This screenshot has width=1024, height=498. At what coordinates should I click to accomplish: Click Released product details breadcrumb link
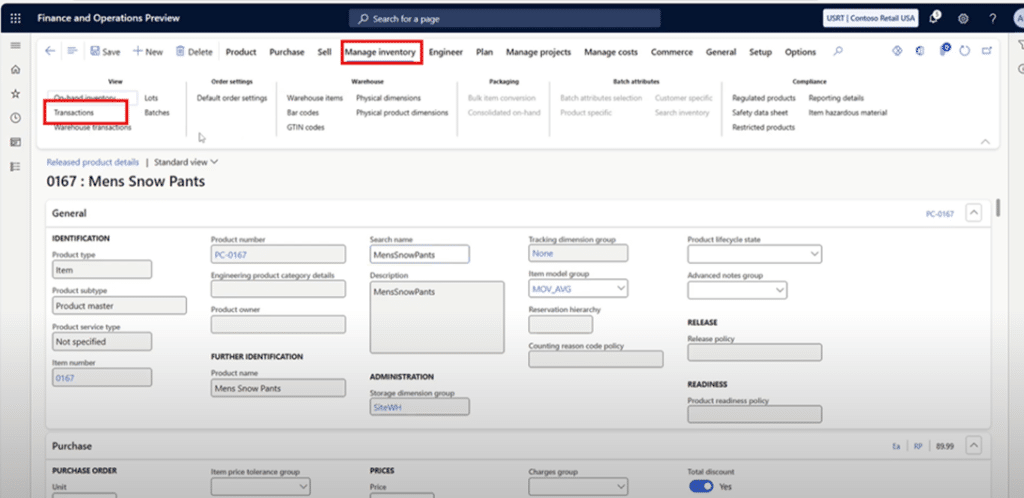(93, 162)
